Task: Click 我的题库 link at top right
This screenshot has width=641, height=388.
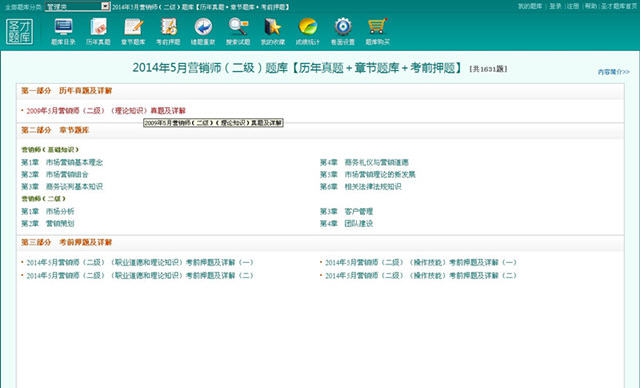Action: pos(530,6)
